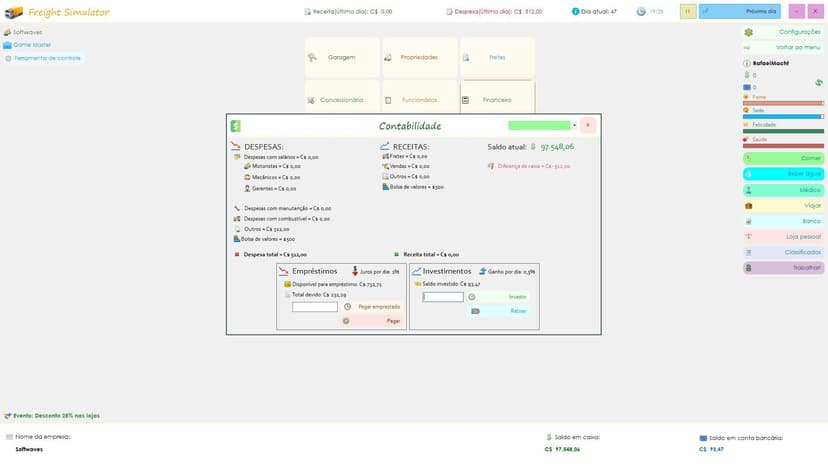Click the event discount notice at bottom

point(56,416)
